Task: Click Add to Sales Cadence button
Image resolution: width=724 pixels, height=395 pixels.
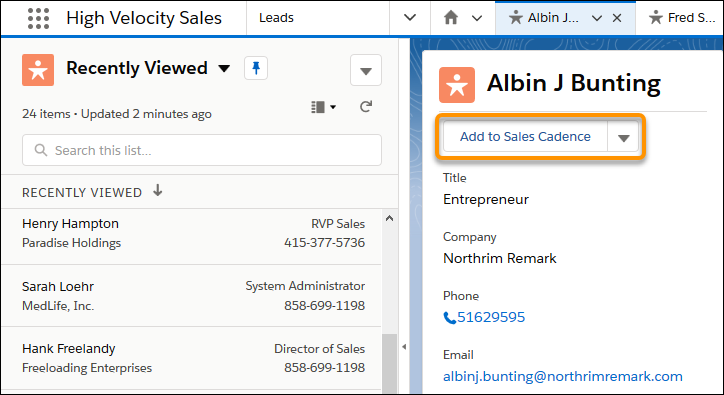Action: pyautogui.click(x=525, y=137)
